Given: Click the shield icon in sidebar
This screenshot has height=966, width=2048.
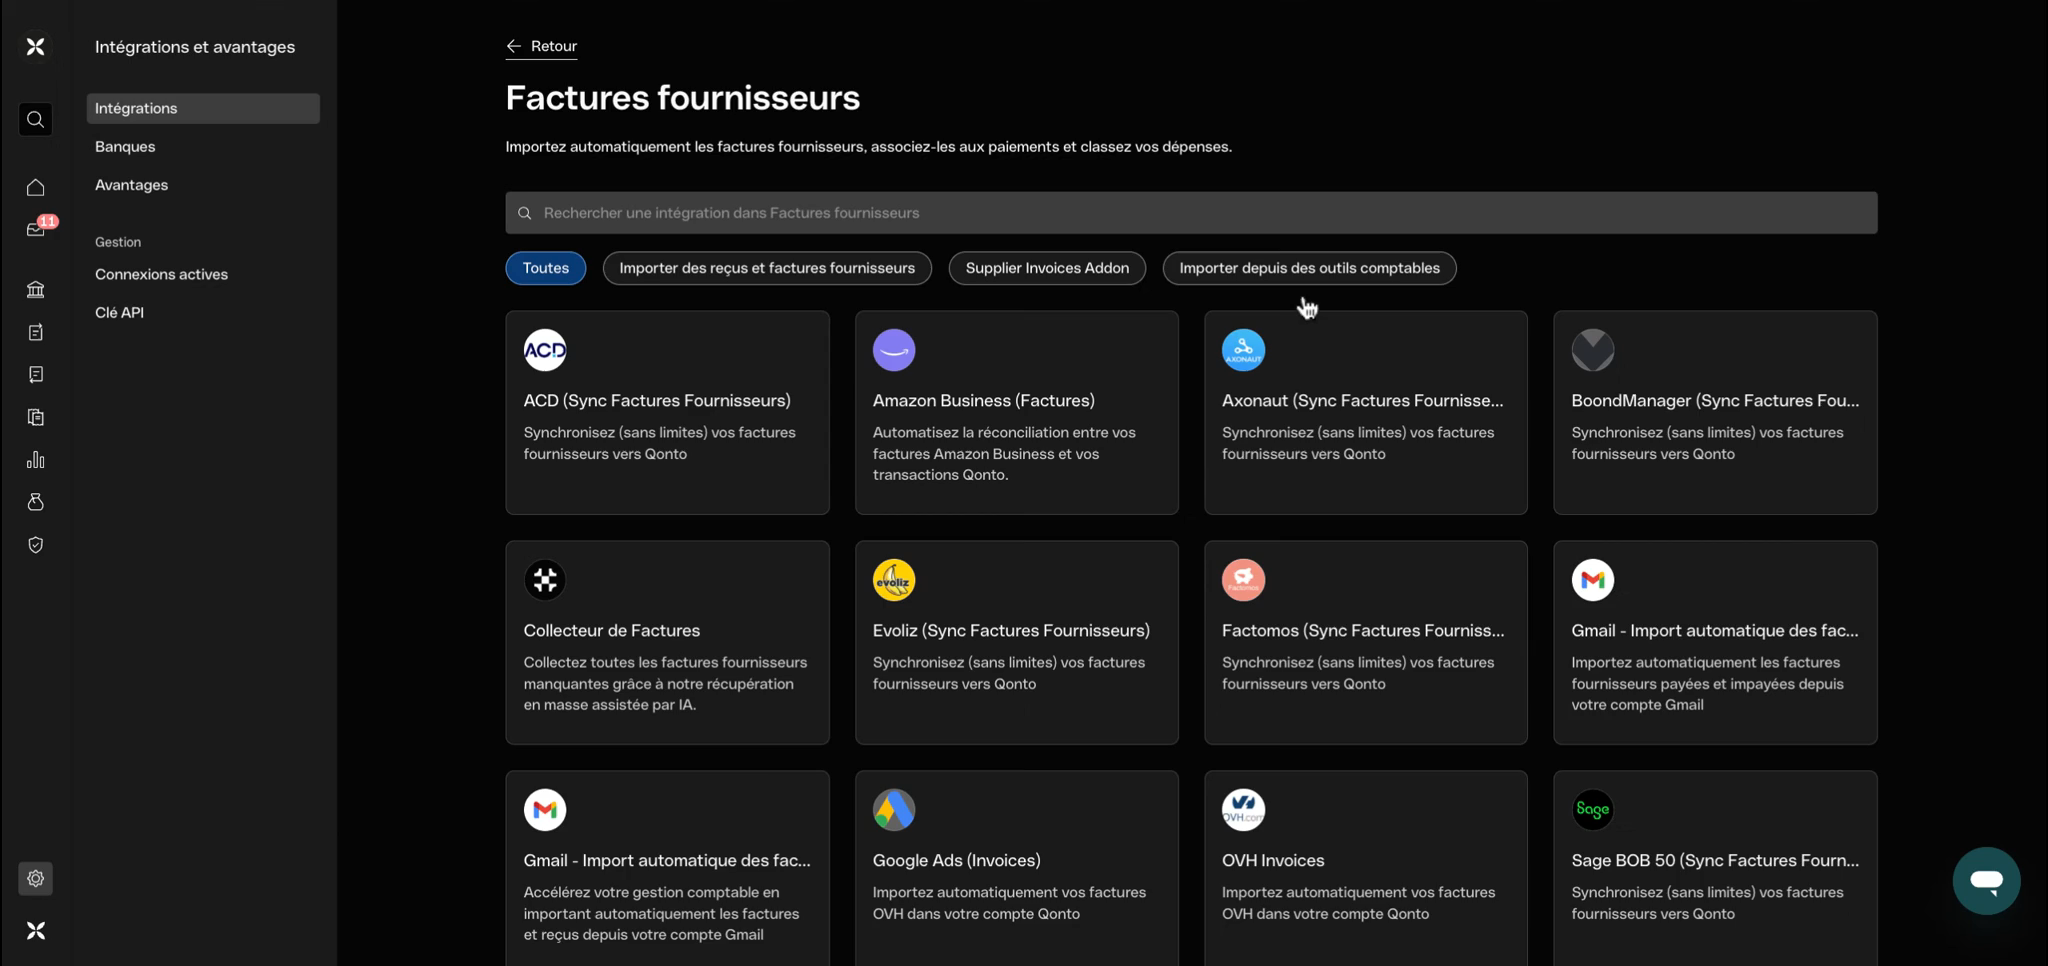Looking at the screenshot, I should (36, 545).
